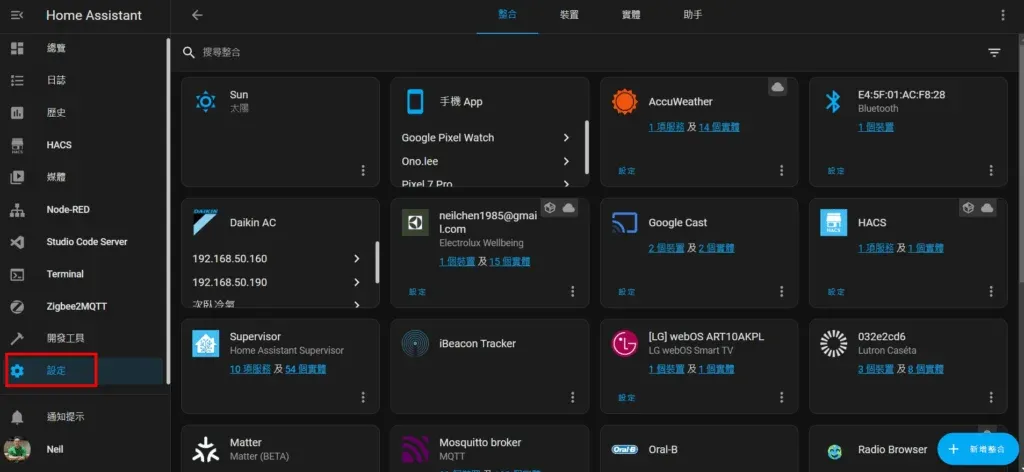Open Bluetooth 1 個裝置 link
1024x472 pixels.
point(876,127)
